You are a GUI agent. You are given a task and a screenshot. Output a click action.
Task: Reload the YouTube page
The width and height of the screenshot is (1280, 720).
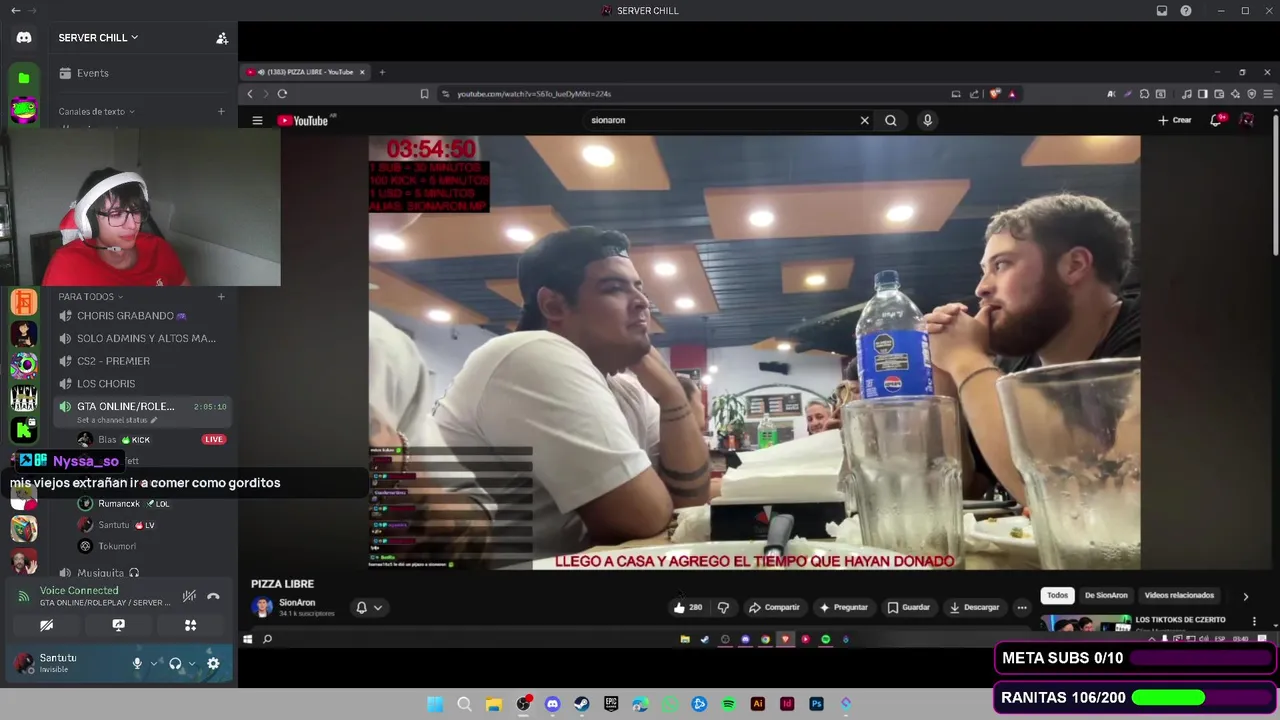[x=282, y=94]
